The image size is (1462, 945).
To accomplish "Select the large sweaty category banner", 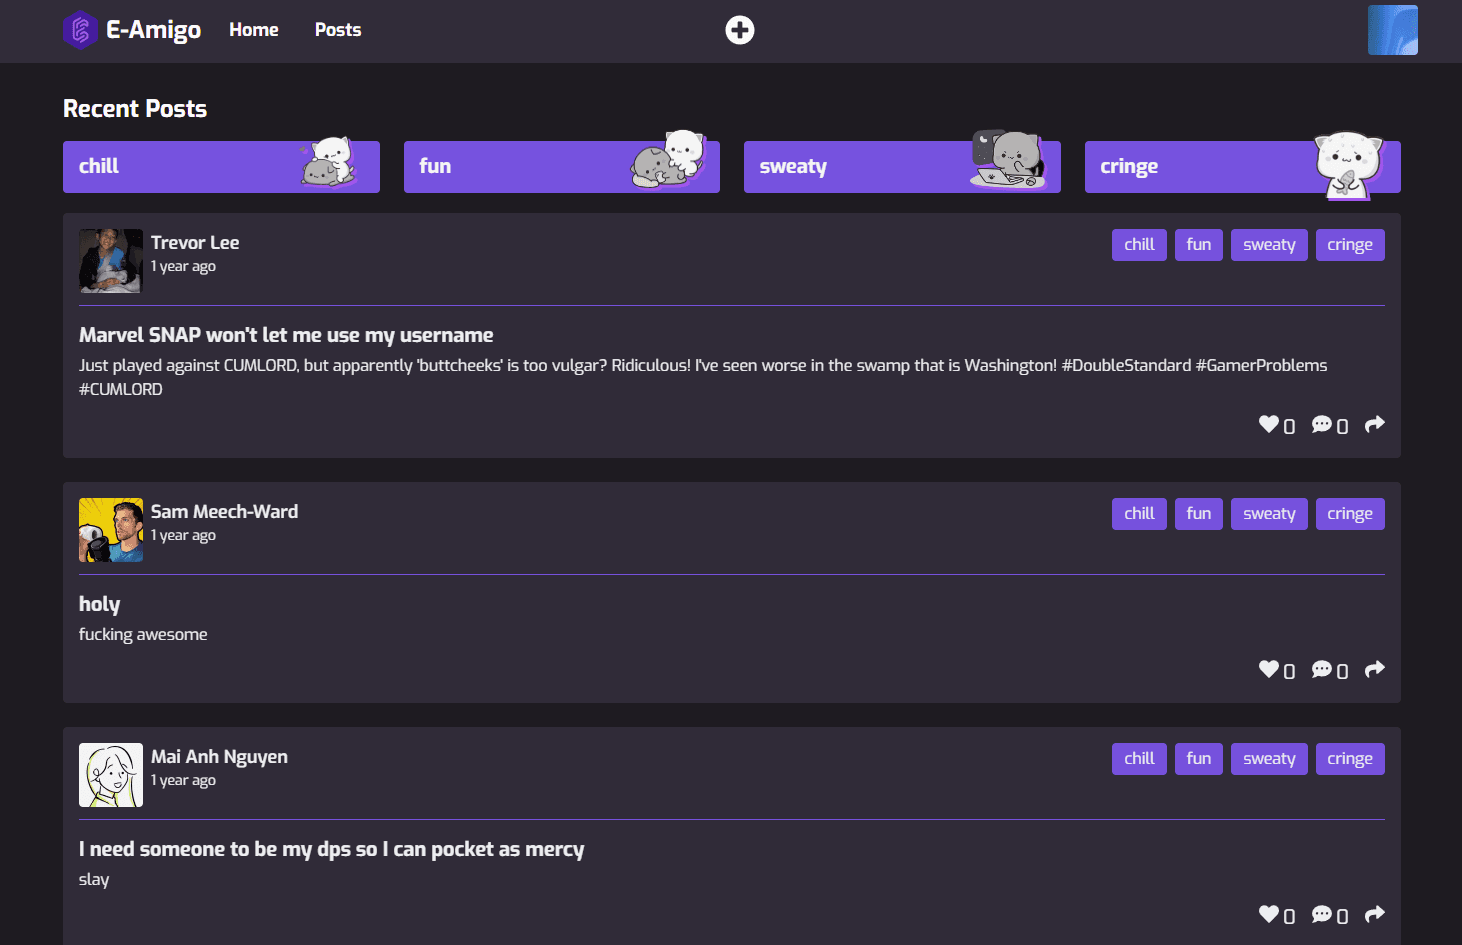I will click(902, 167).
